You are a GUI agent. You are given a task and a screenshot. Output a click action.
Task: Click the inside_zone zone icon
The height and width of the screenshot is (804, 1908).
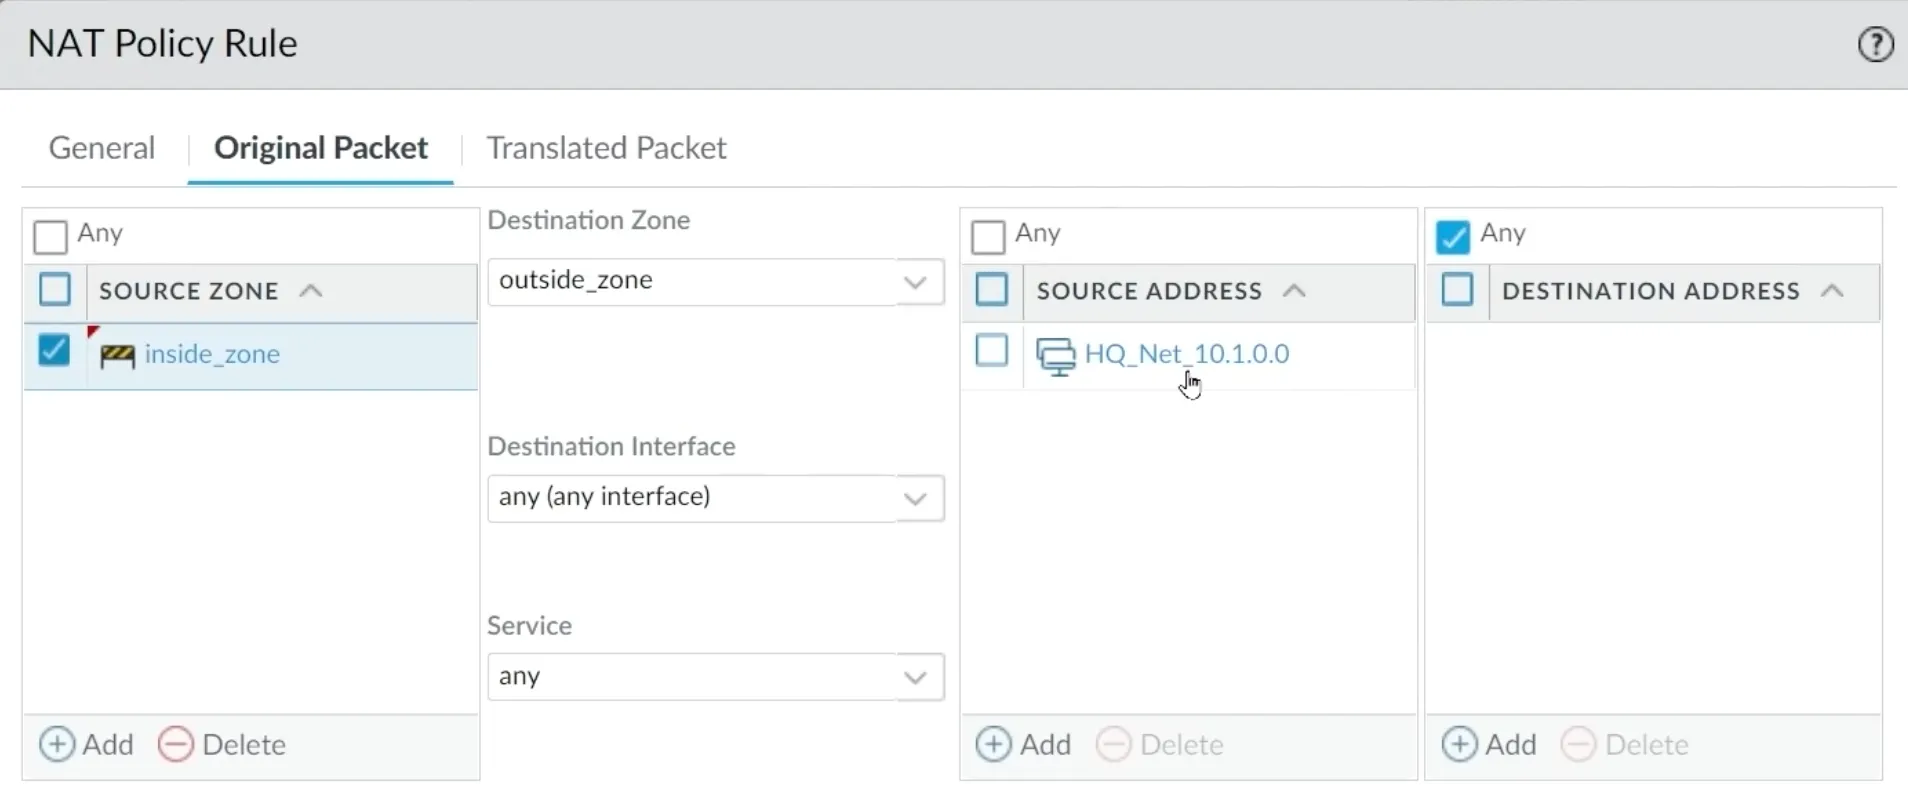point(117,355)
